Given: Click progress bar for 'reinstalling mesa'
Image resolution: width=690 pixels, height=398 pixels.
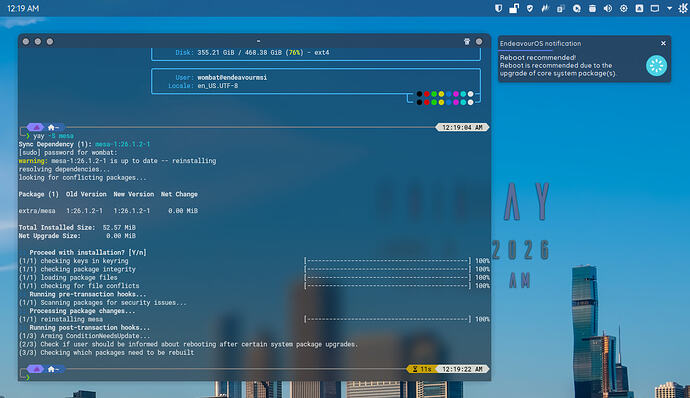Looking at the screenshot, I should pos(387,319).
